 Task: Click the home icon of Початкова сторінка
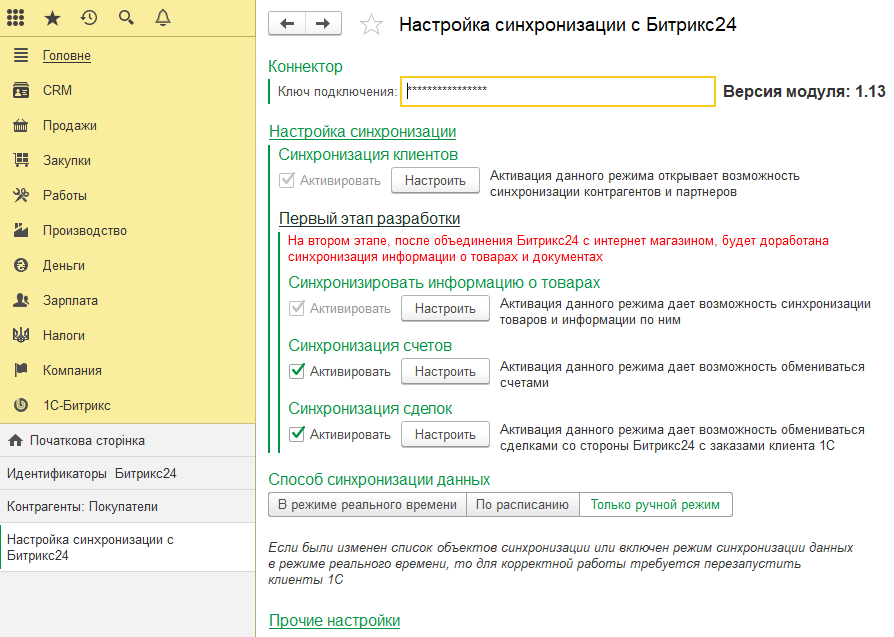(15, 440)
